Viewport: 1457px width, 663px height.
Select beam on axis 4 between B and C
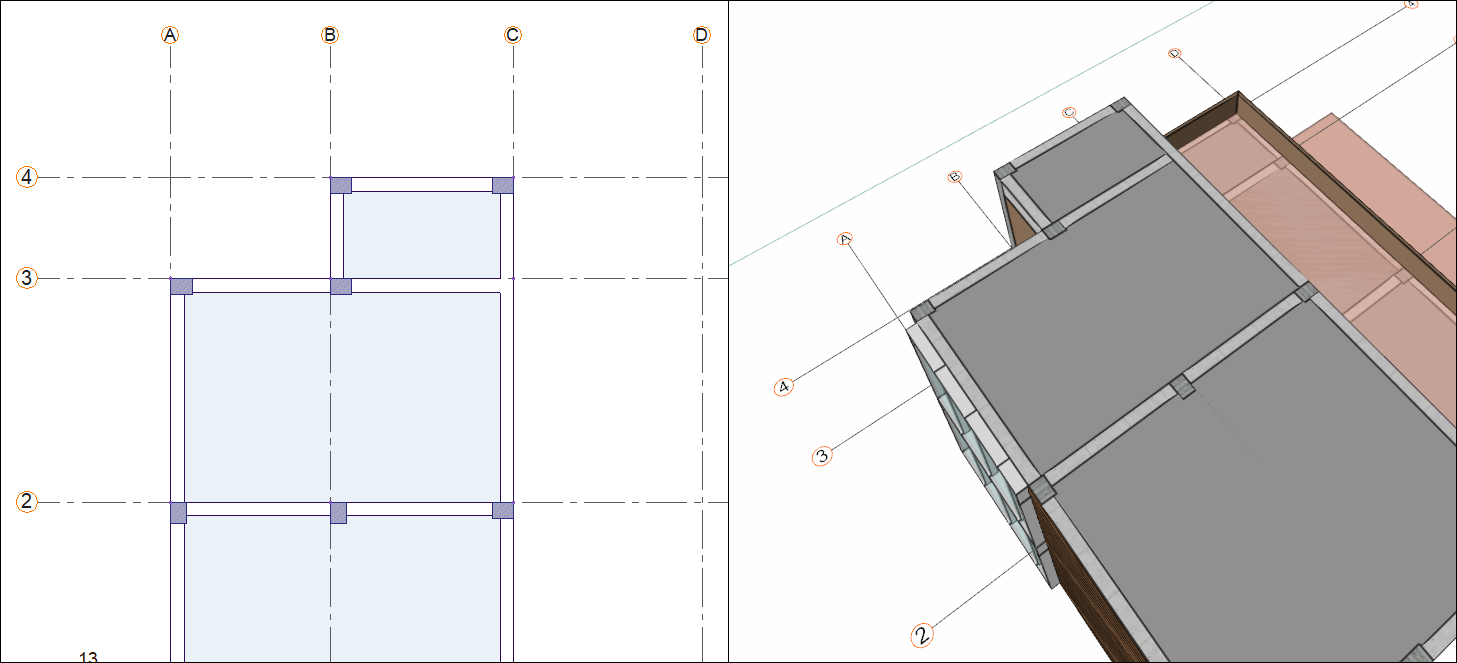coord(422,185)
